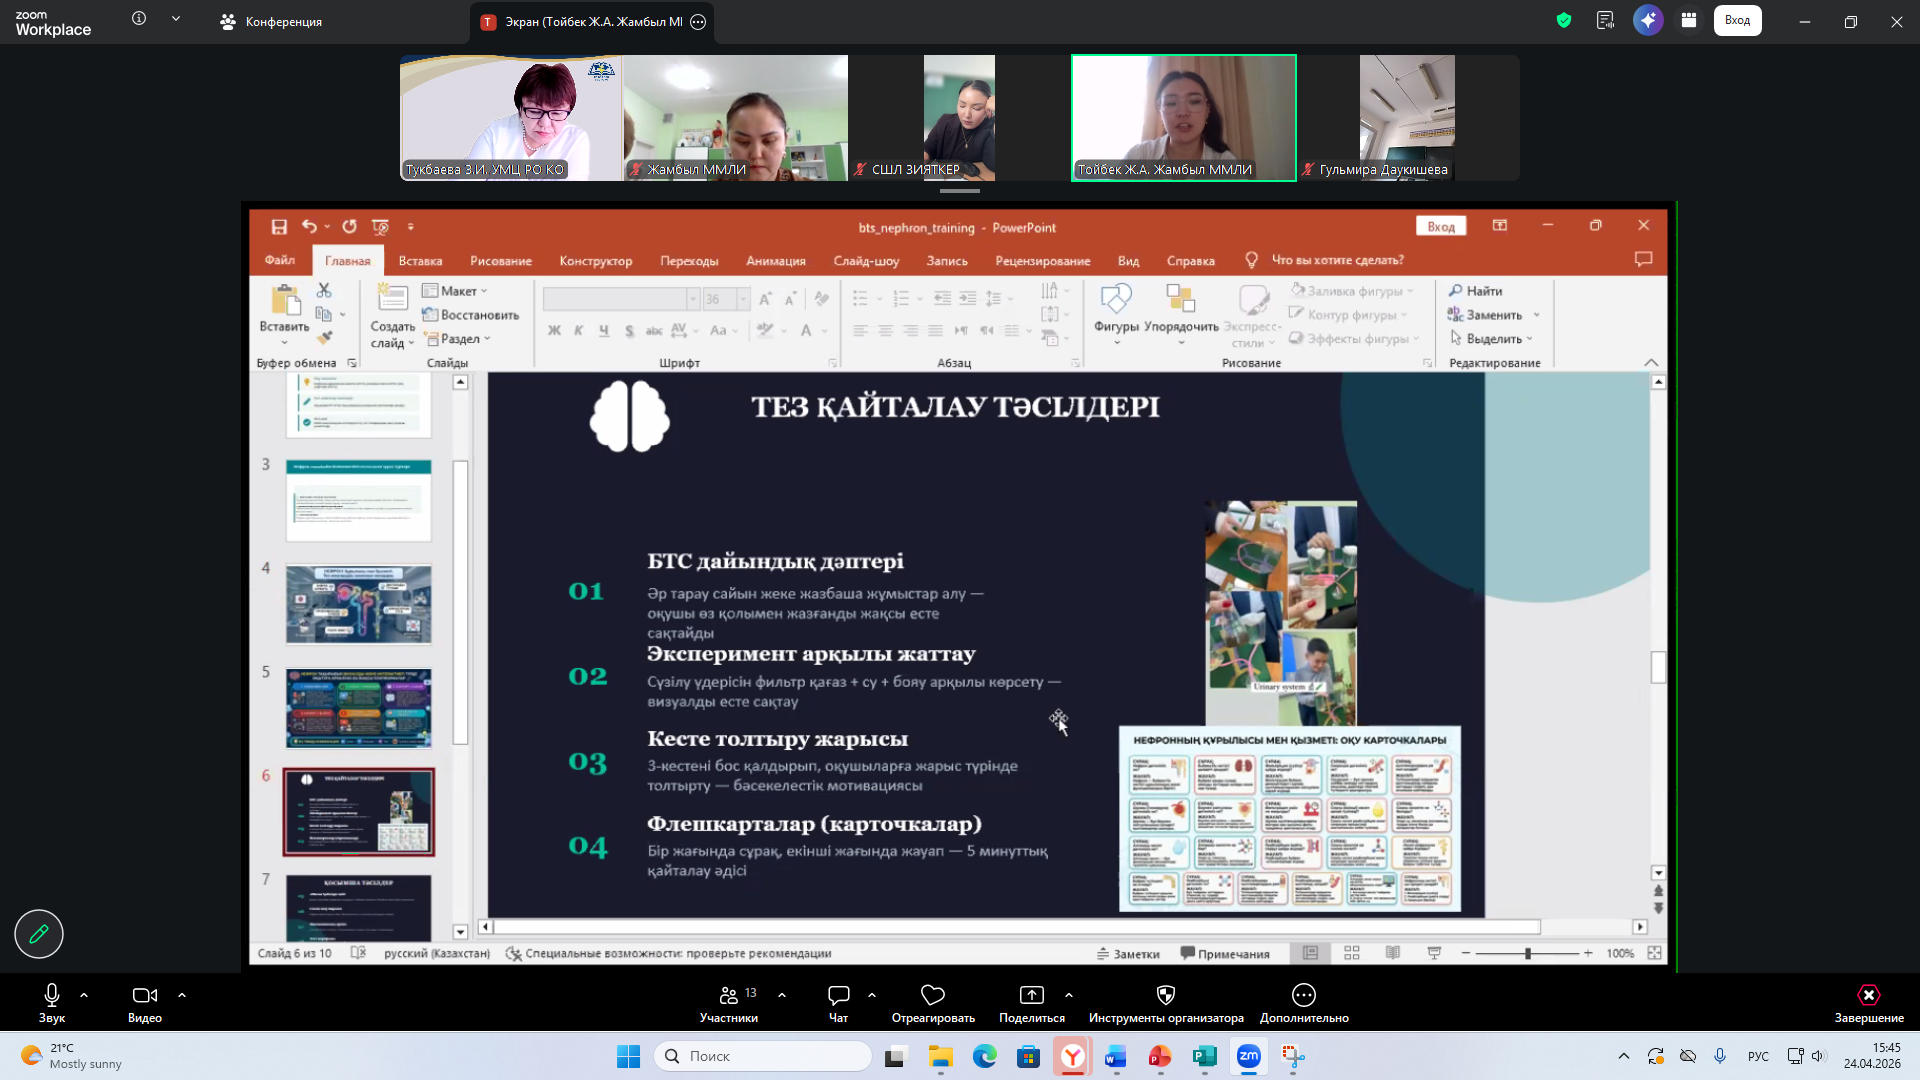Expand the meeting info dropdown chevron
Image resolution: width=1920 pixels, height=1080 pixels.
tap(176, 18)
